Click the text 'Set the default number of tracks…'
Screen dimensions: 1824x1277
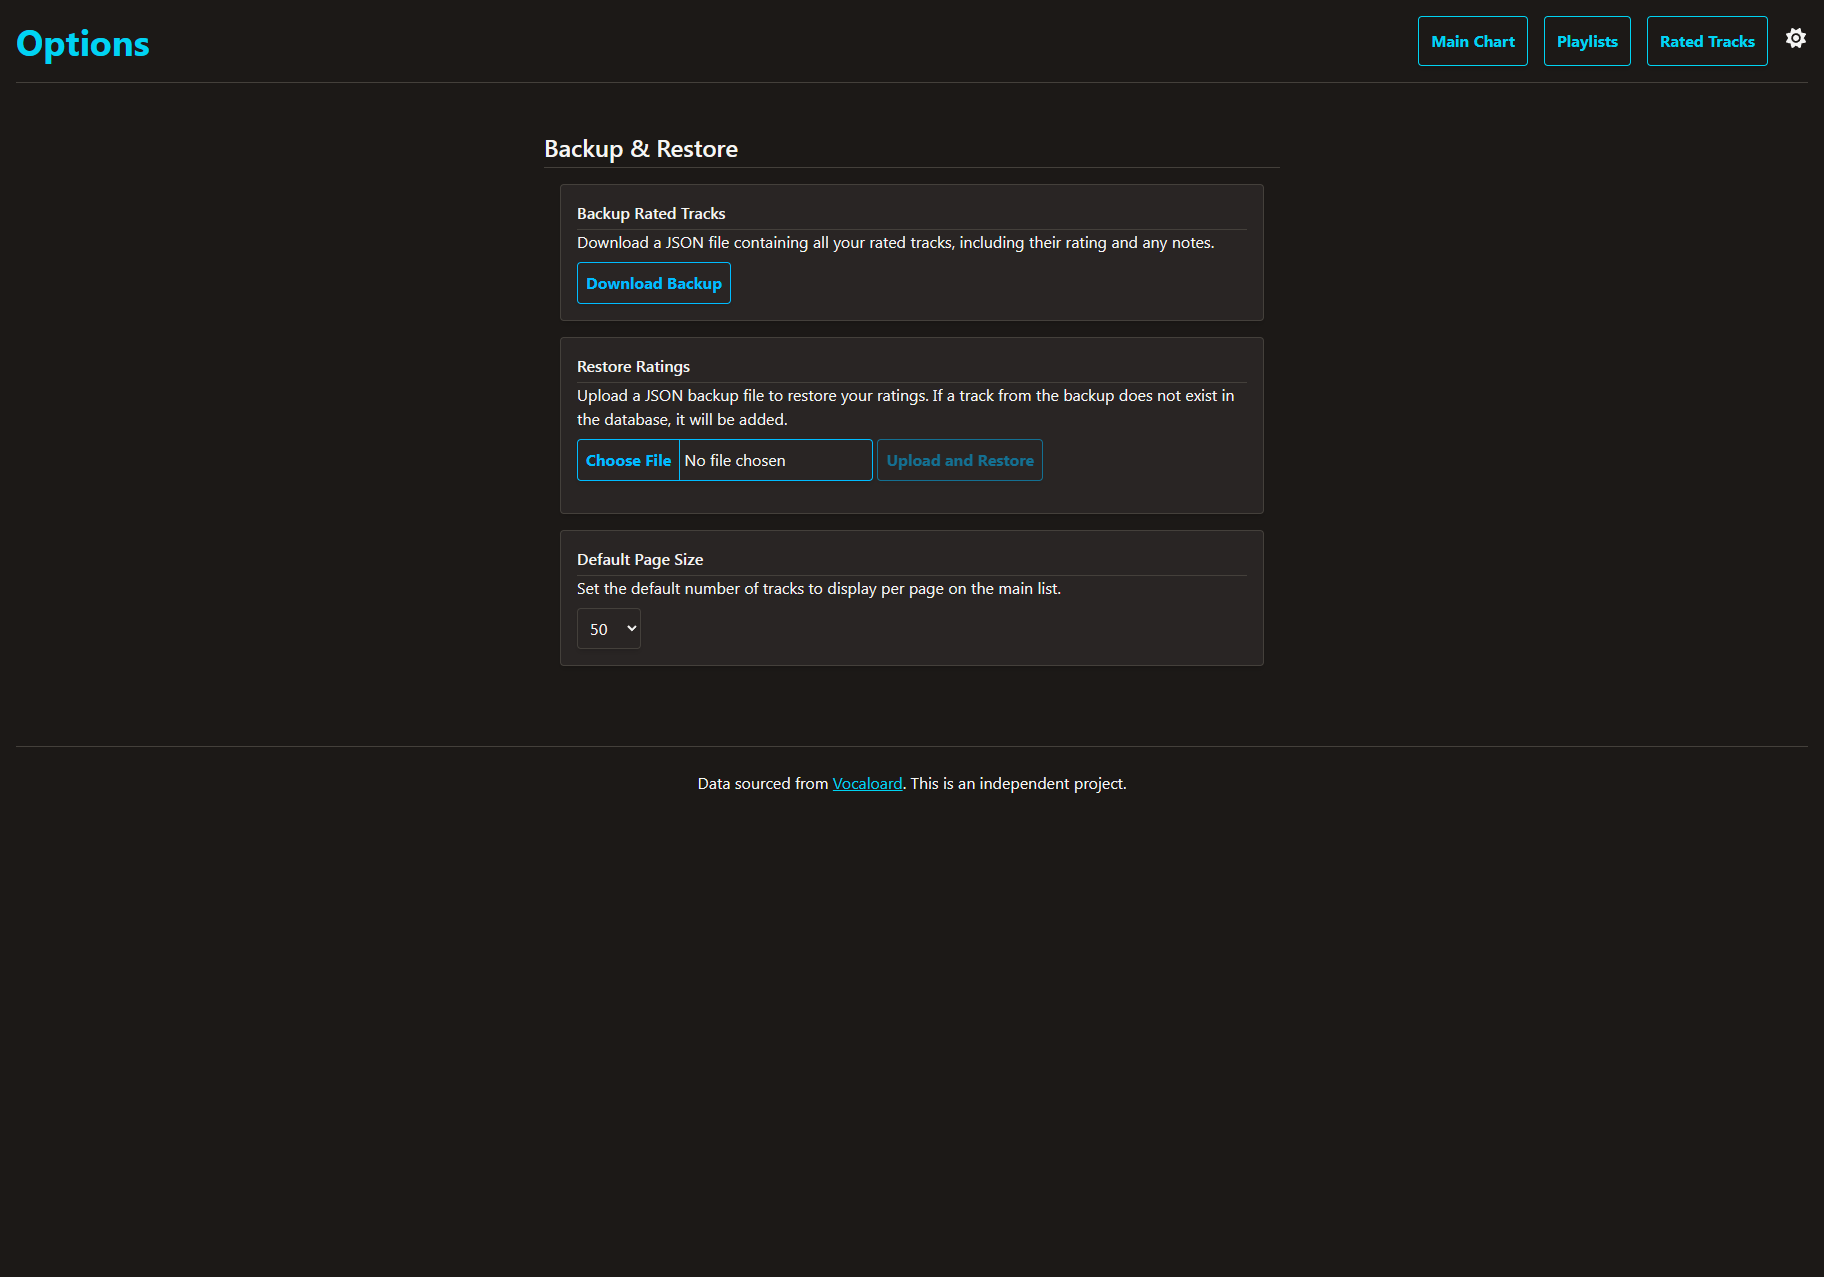(819, 588)
